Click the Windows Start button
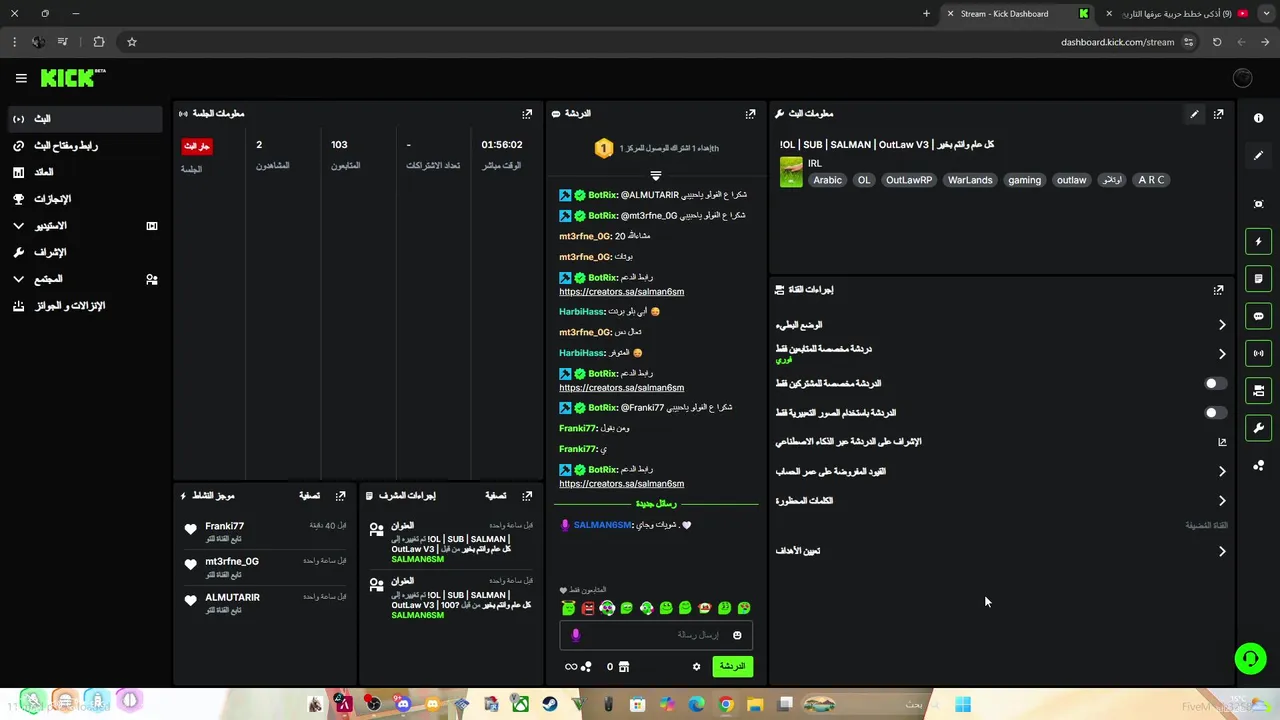This screenshot has height=720, width=1280. pos(963,704)
